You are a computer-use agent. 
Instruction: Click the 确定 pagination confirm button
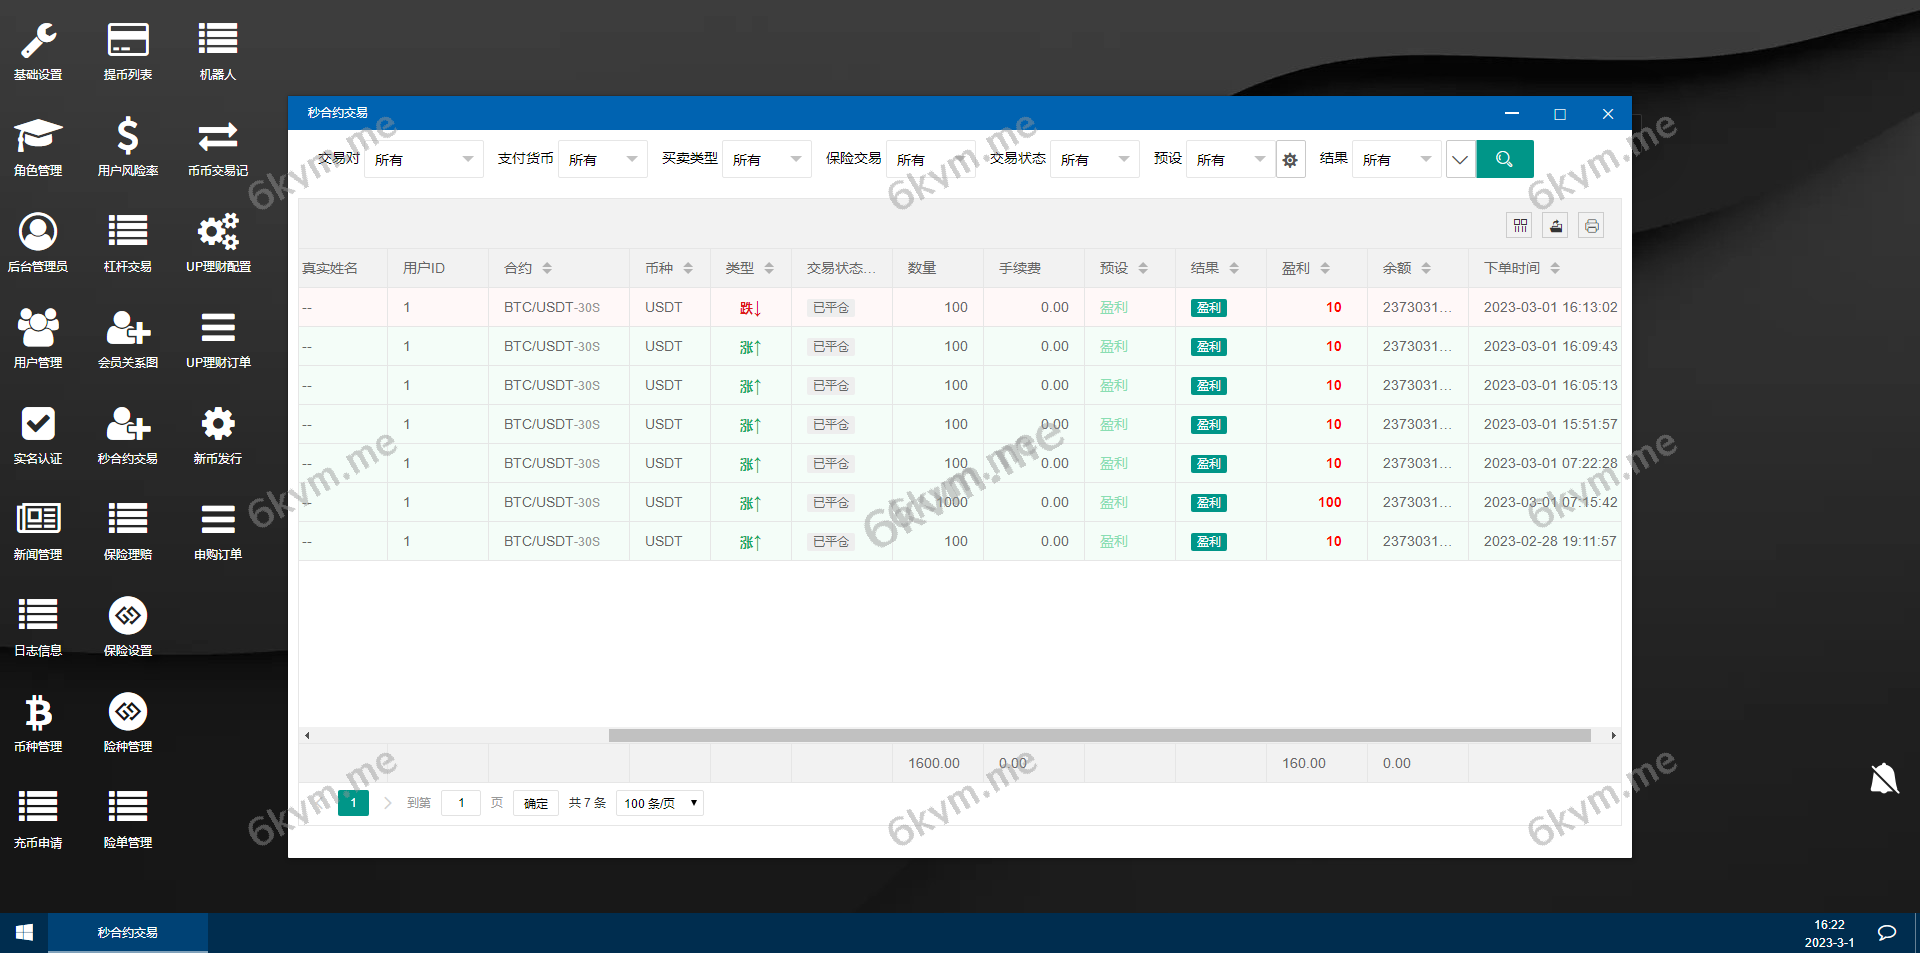tap(535, 802)
